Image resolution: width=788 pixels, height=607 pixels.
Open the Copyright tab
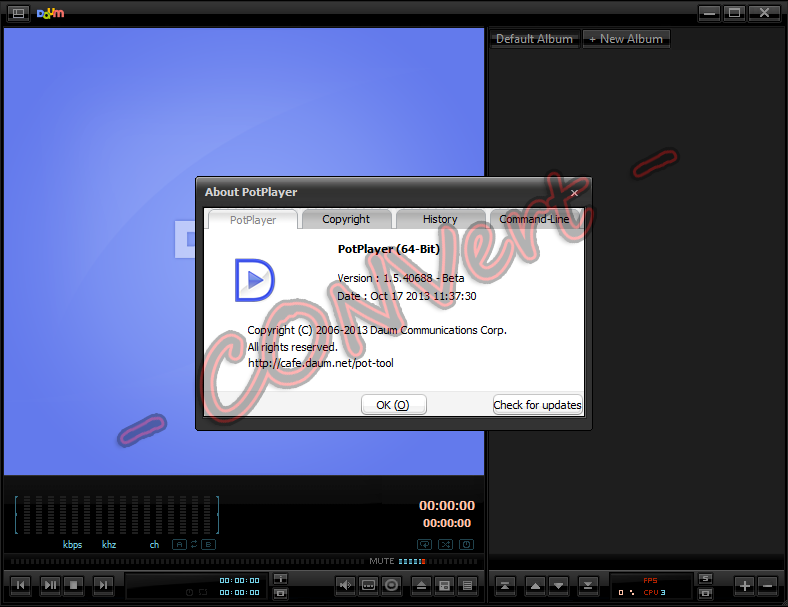click(x=346, y=219)
